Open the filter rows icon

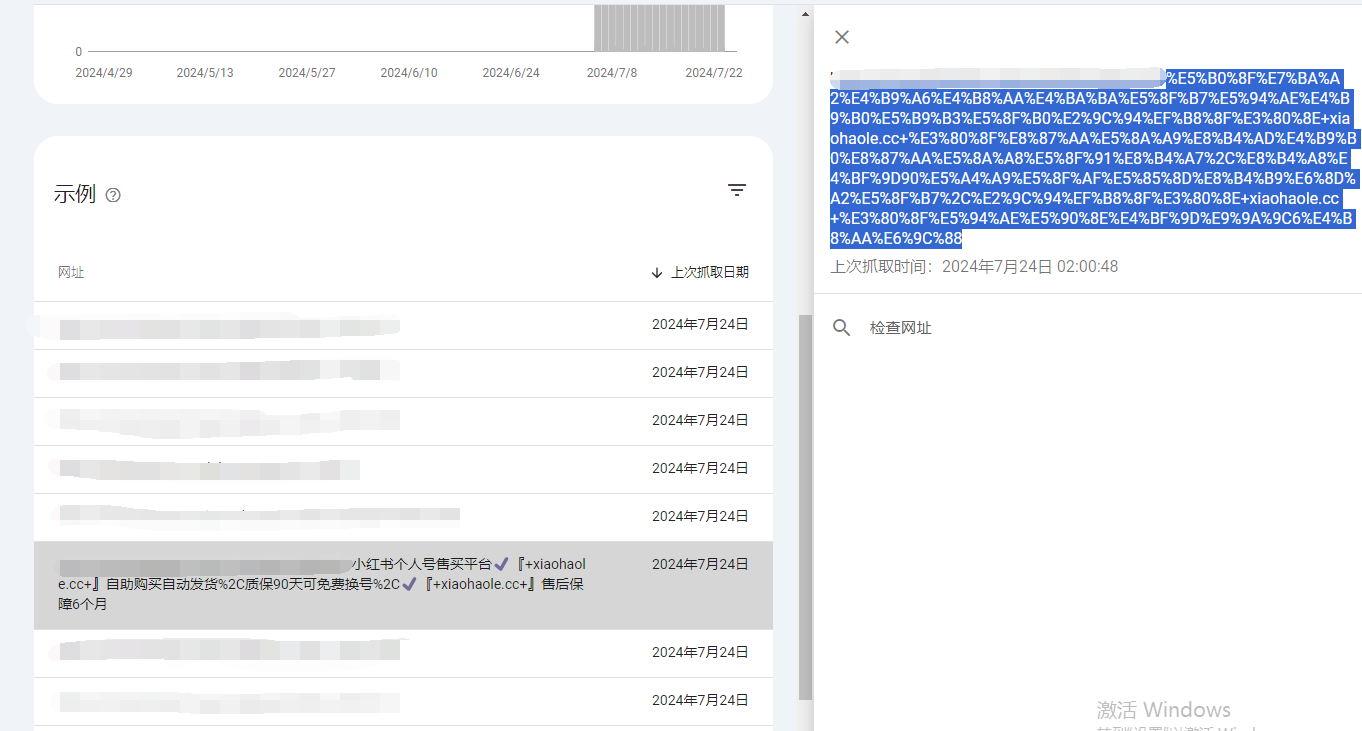[x=737, y=190]
